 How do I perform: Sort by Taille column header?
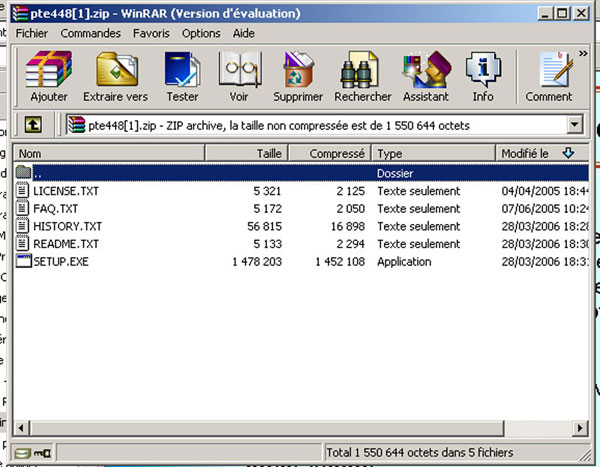point(247,153)
